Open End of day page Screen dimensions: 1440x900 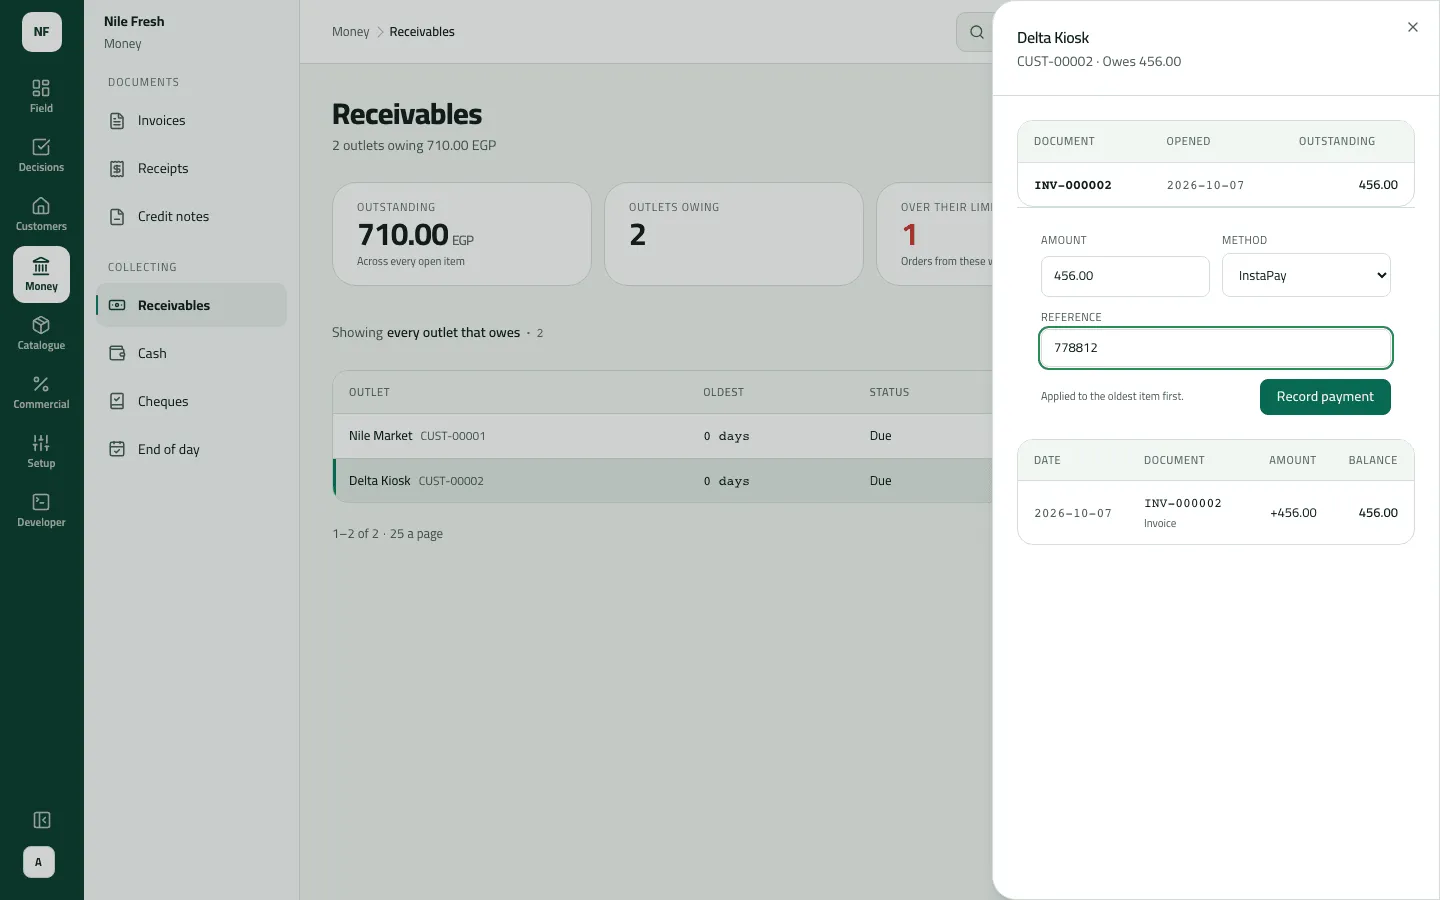click(x=191, y=449)
